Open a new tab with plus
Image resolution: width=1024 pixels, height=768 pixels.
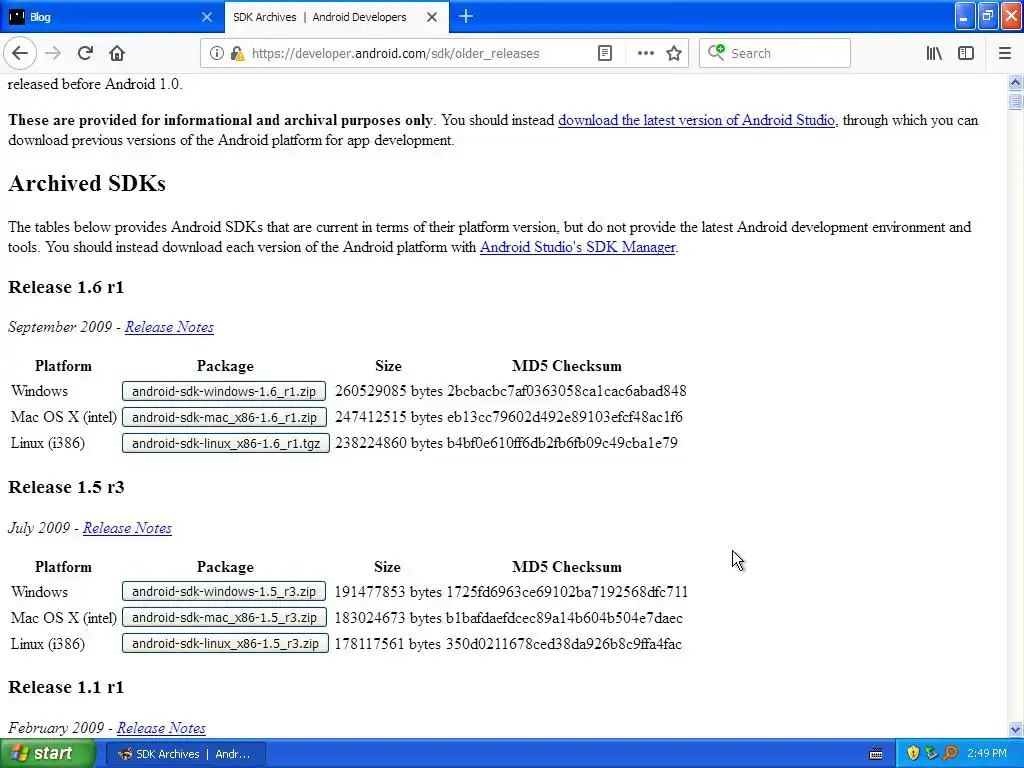pos(466,17)
